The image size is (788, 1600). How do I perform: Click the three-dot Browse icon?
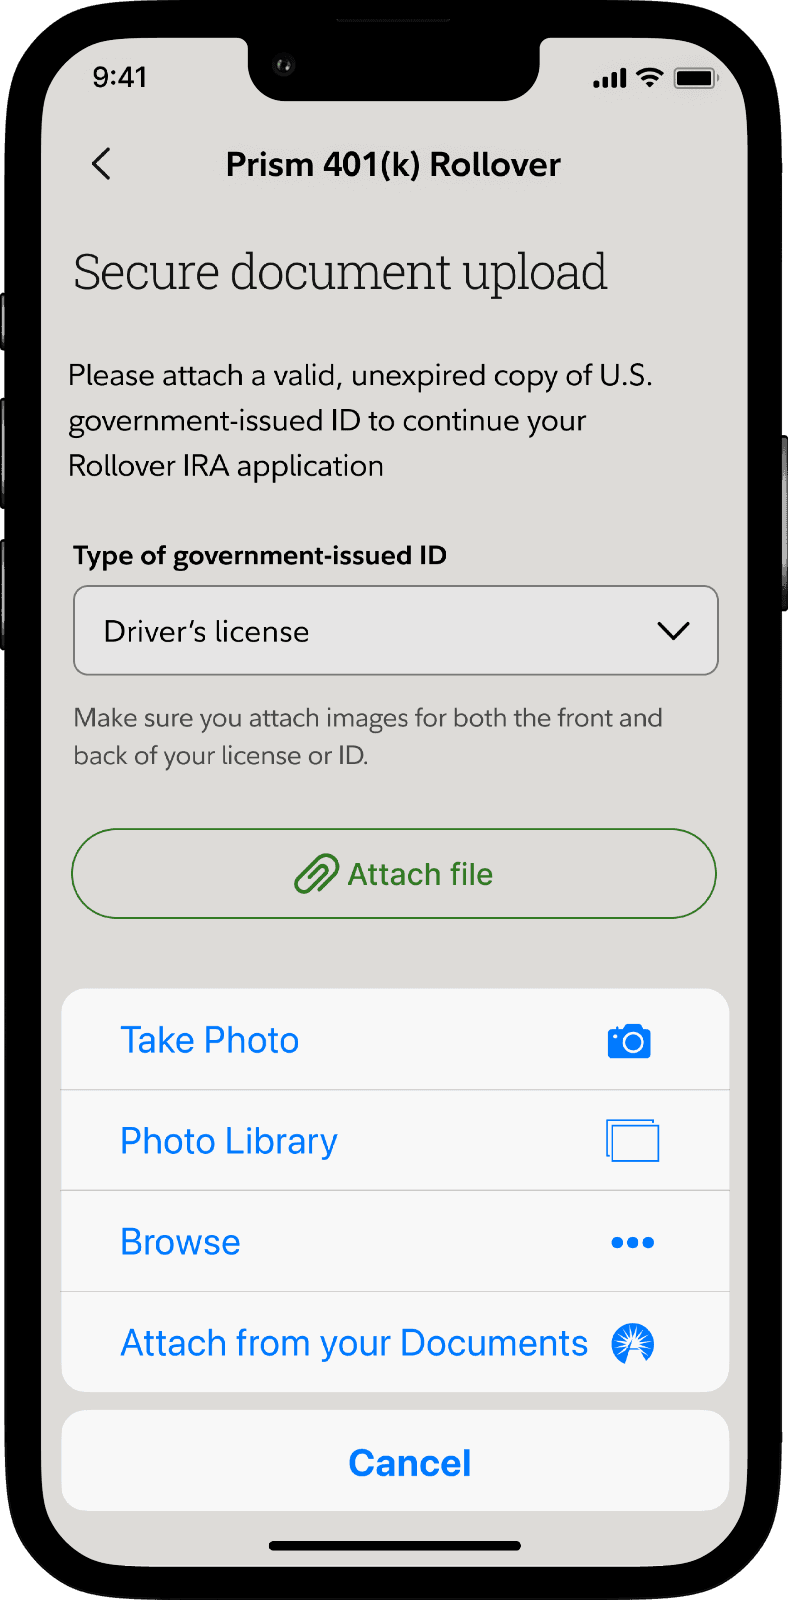[x=633, y=1243]
